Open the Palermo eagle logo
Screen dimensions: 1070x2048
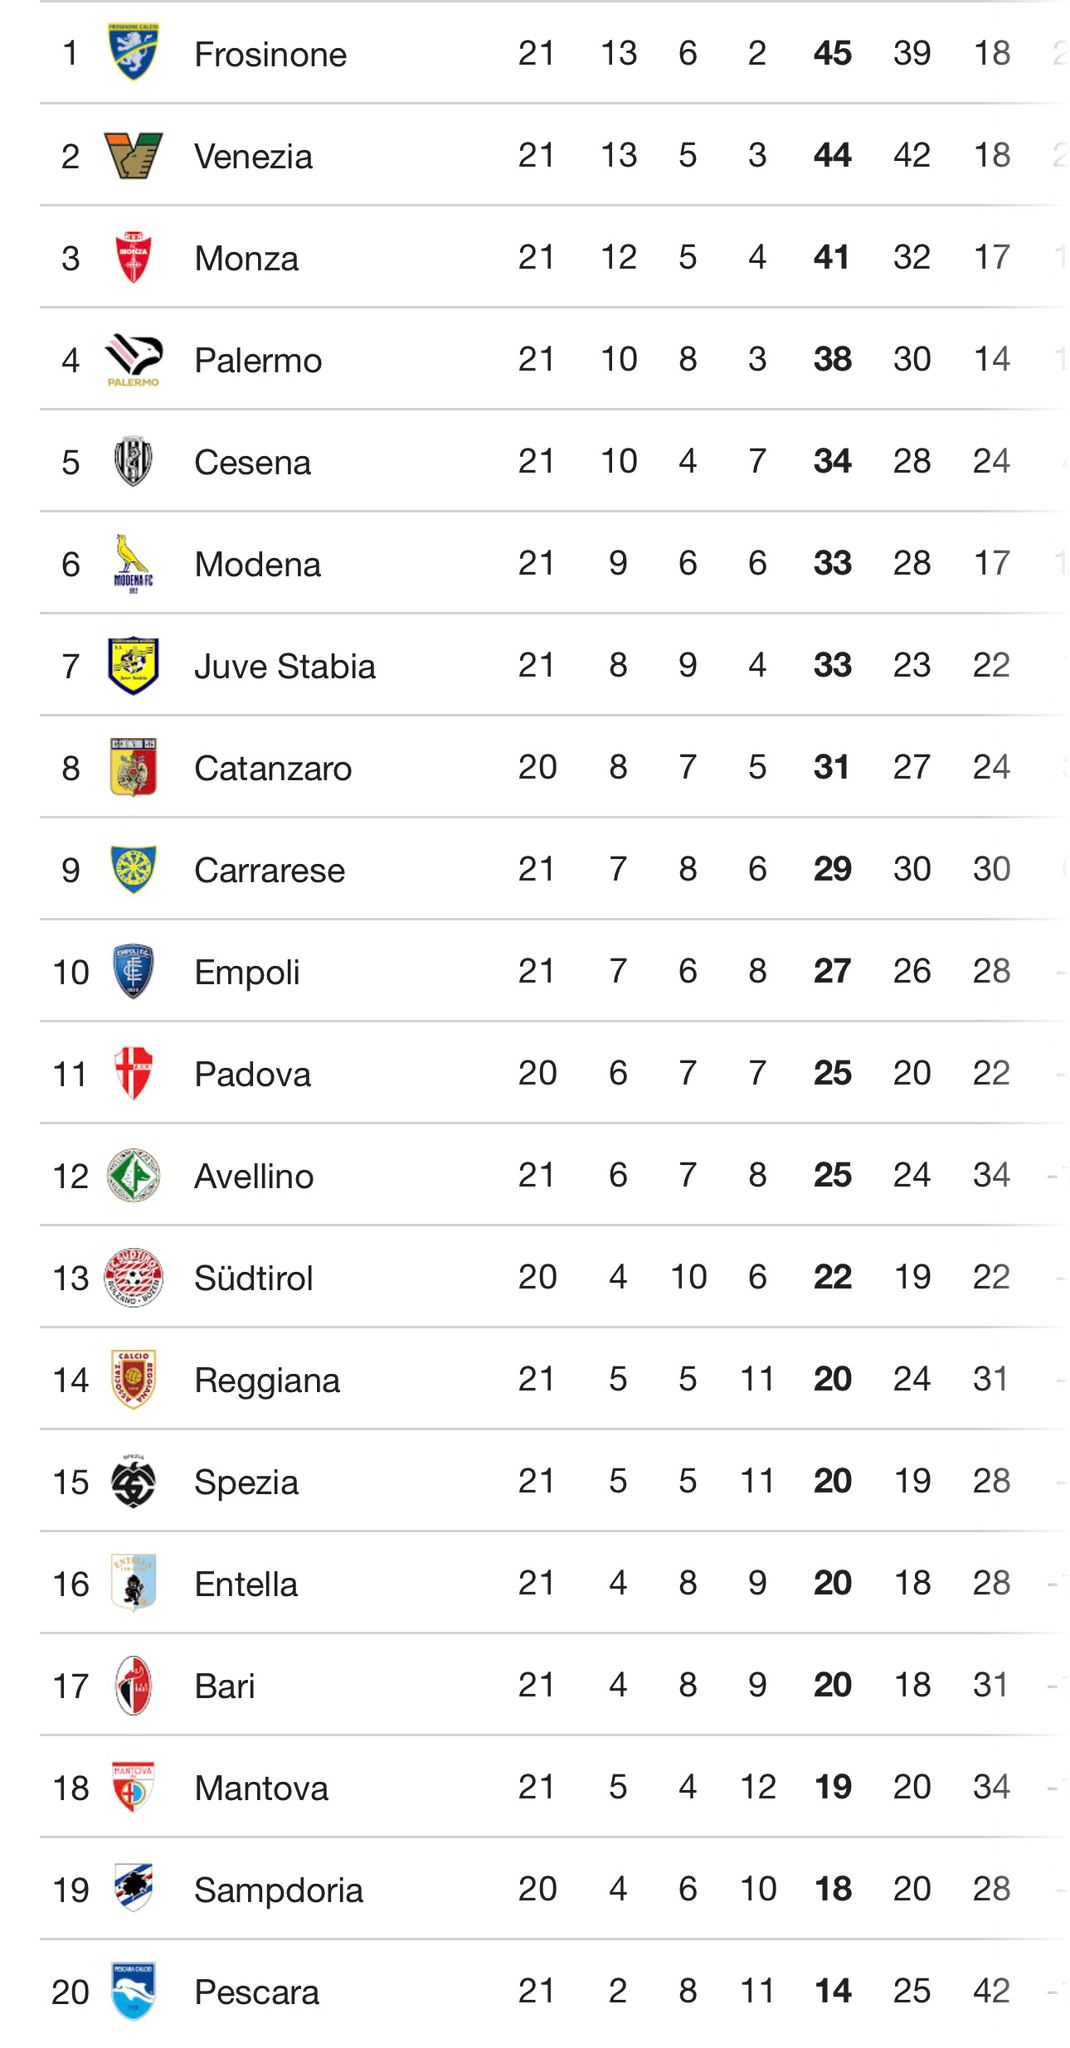[x=133, y=359]
